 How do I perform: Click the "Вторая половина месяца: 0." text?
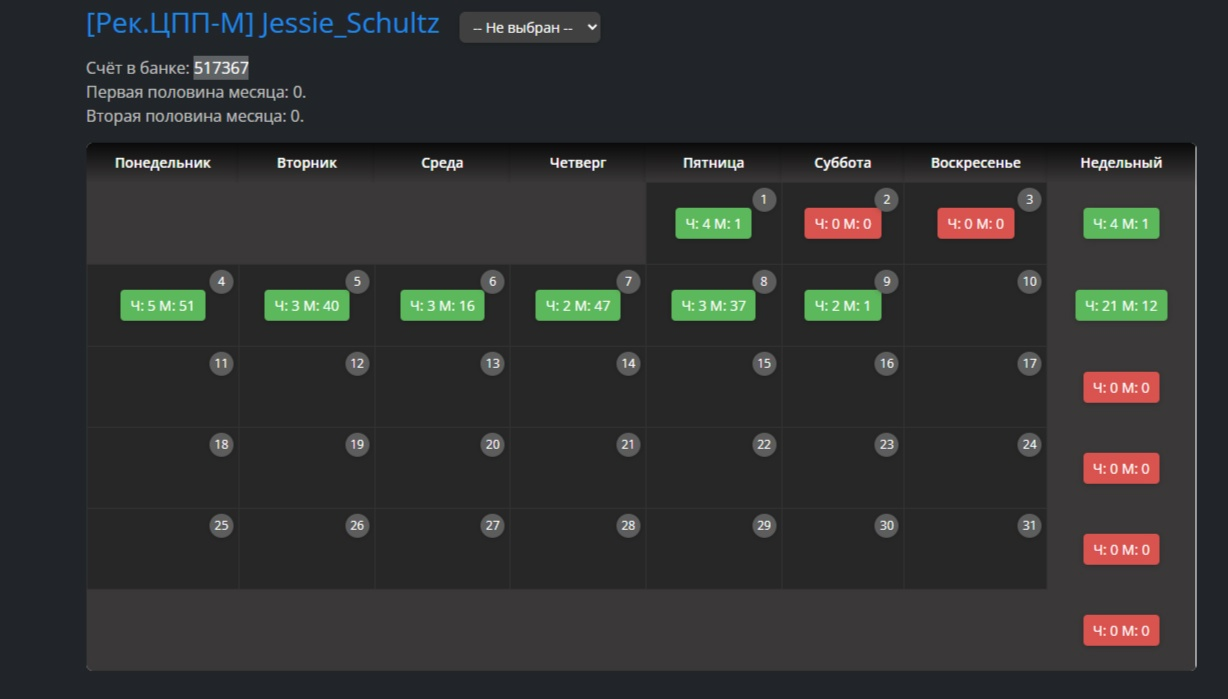click(x=195, y=116)
